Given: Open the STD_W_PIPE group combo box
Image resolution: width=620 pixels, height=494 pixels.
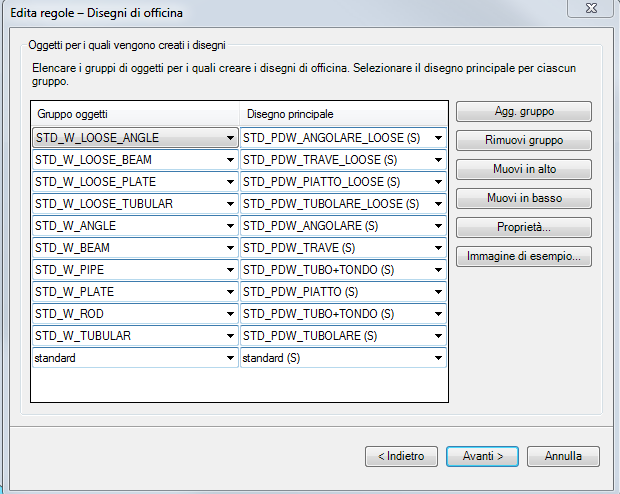Looking at the screenshot, I should pyautogui.click(x=230, y=270).
